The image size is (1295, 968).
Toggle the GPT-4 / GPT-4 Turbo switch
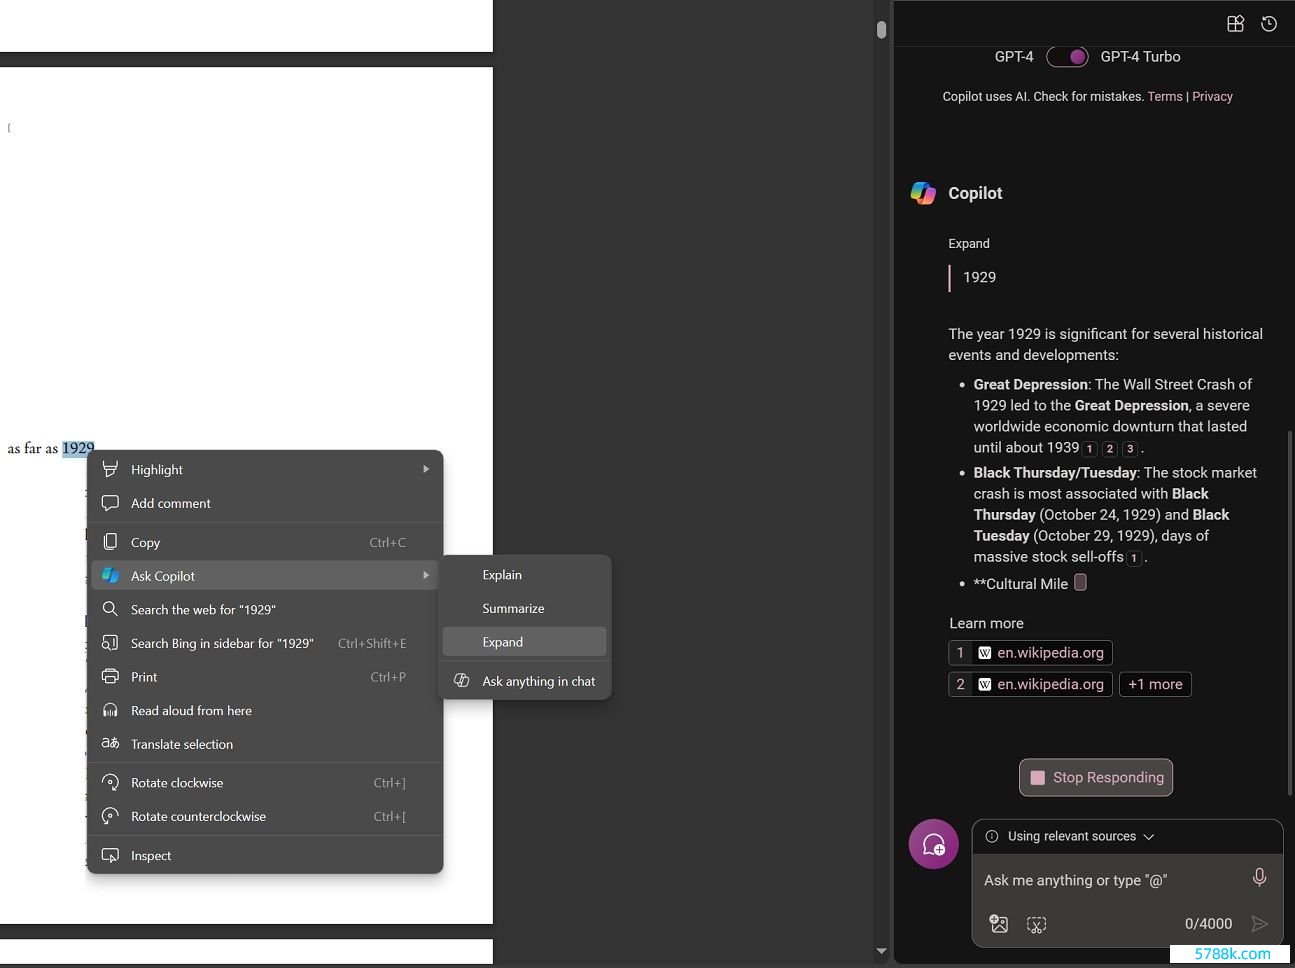pos(1067,57)
